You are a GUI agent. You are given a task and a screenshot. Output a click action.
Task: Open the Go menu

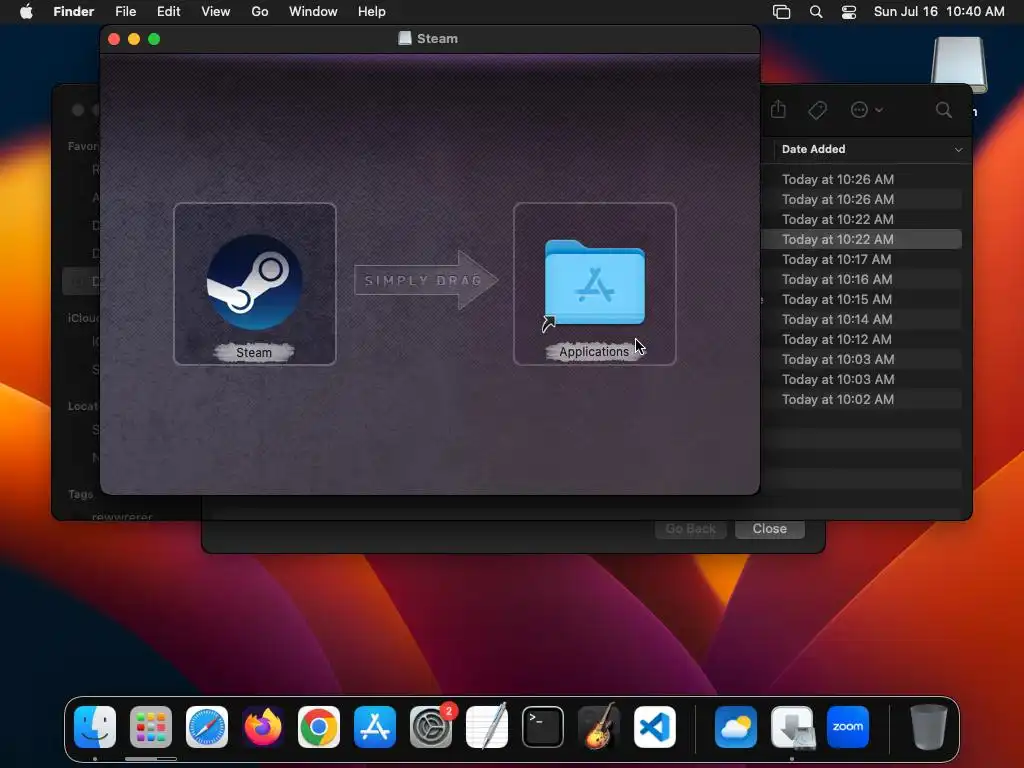tap(260, 12)
